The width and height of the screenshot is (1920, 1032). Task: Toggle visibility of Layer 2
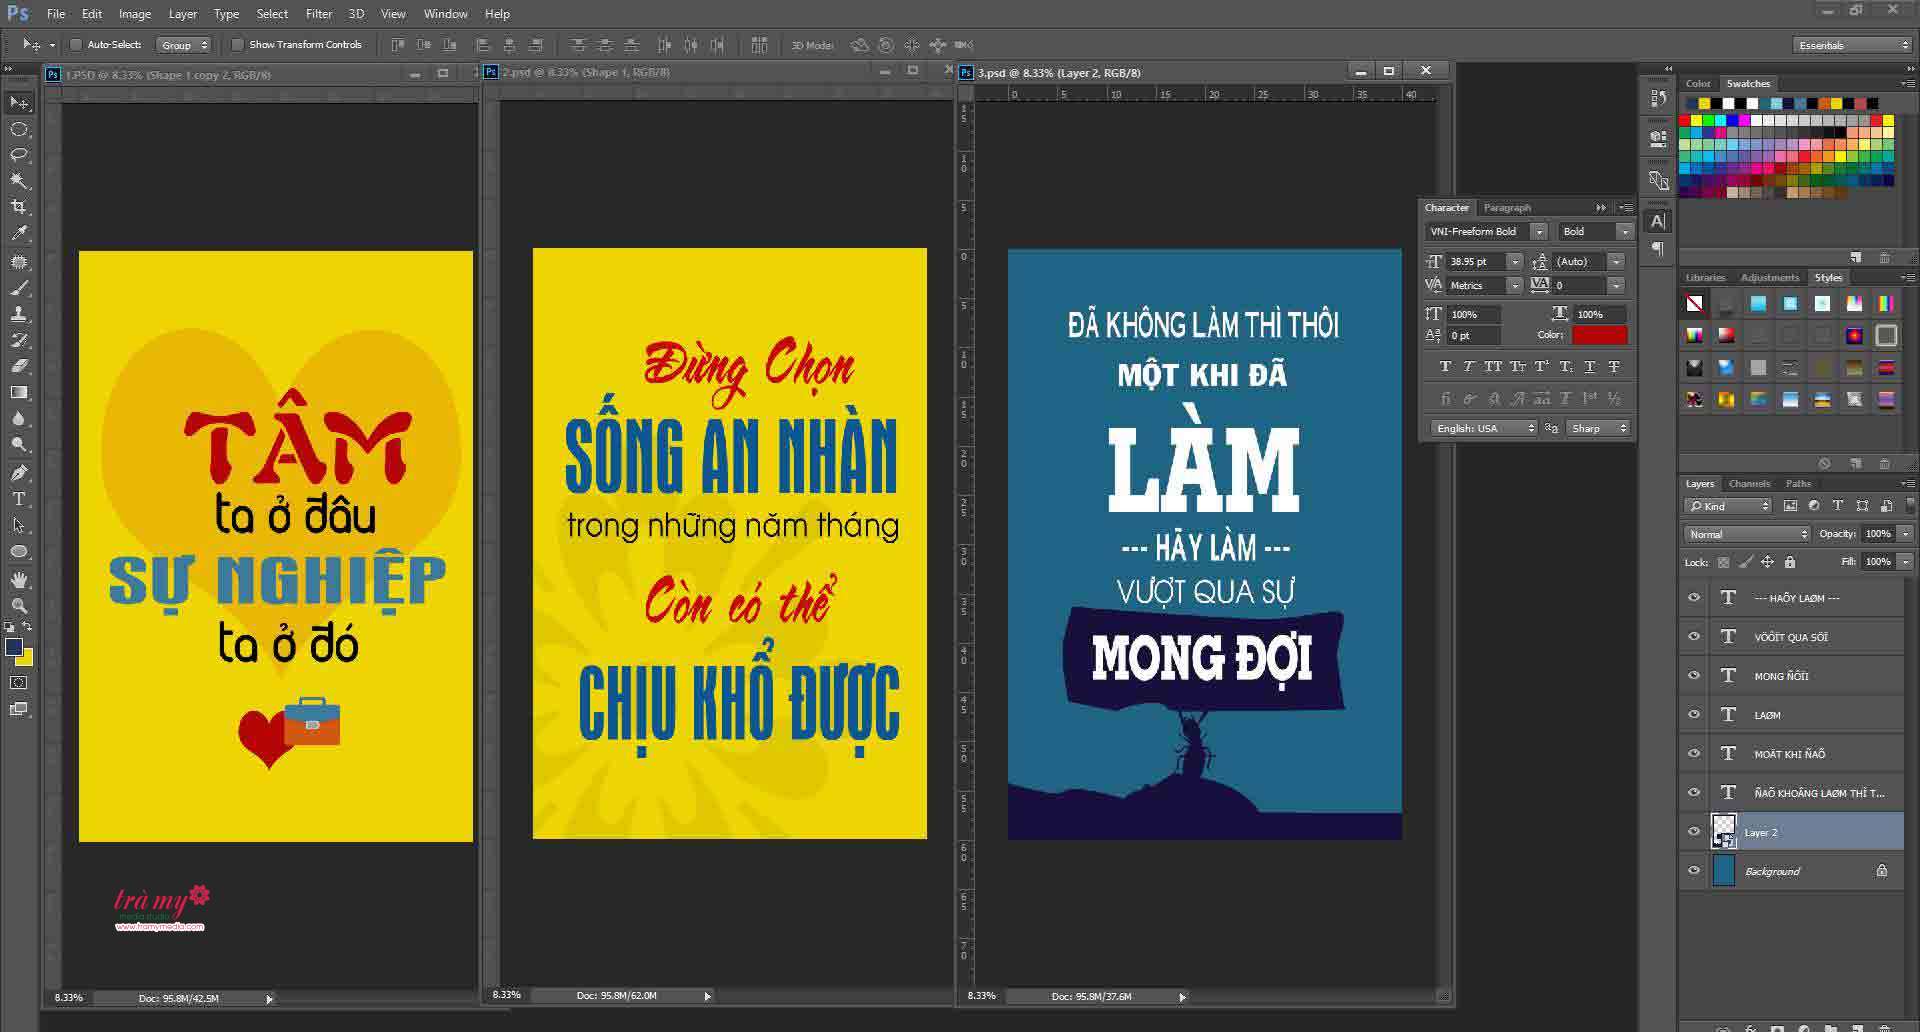(x=1694, y=832)
